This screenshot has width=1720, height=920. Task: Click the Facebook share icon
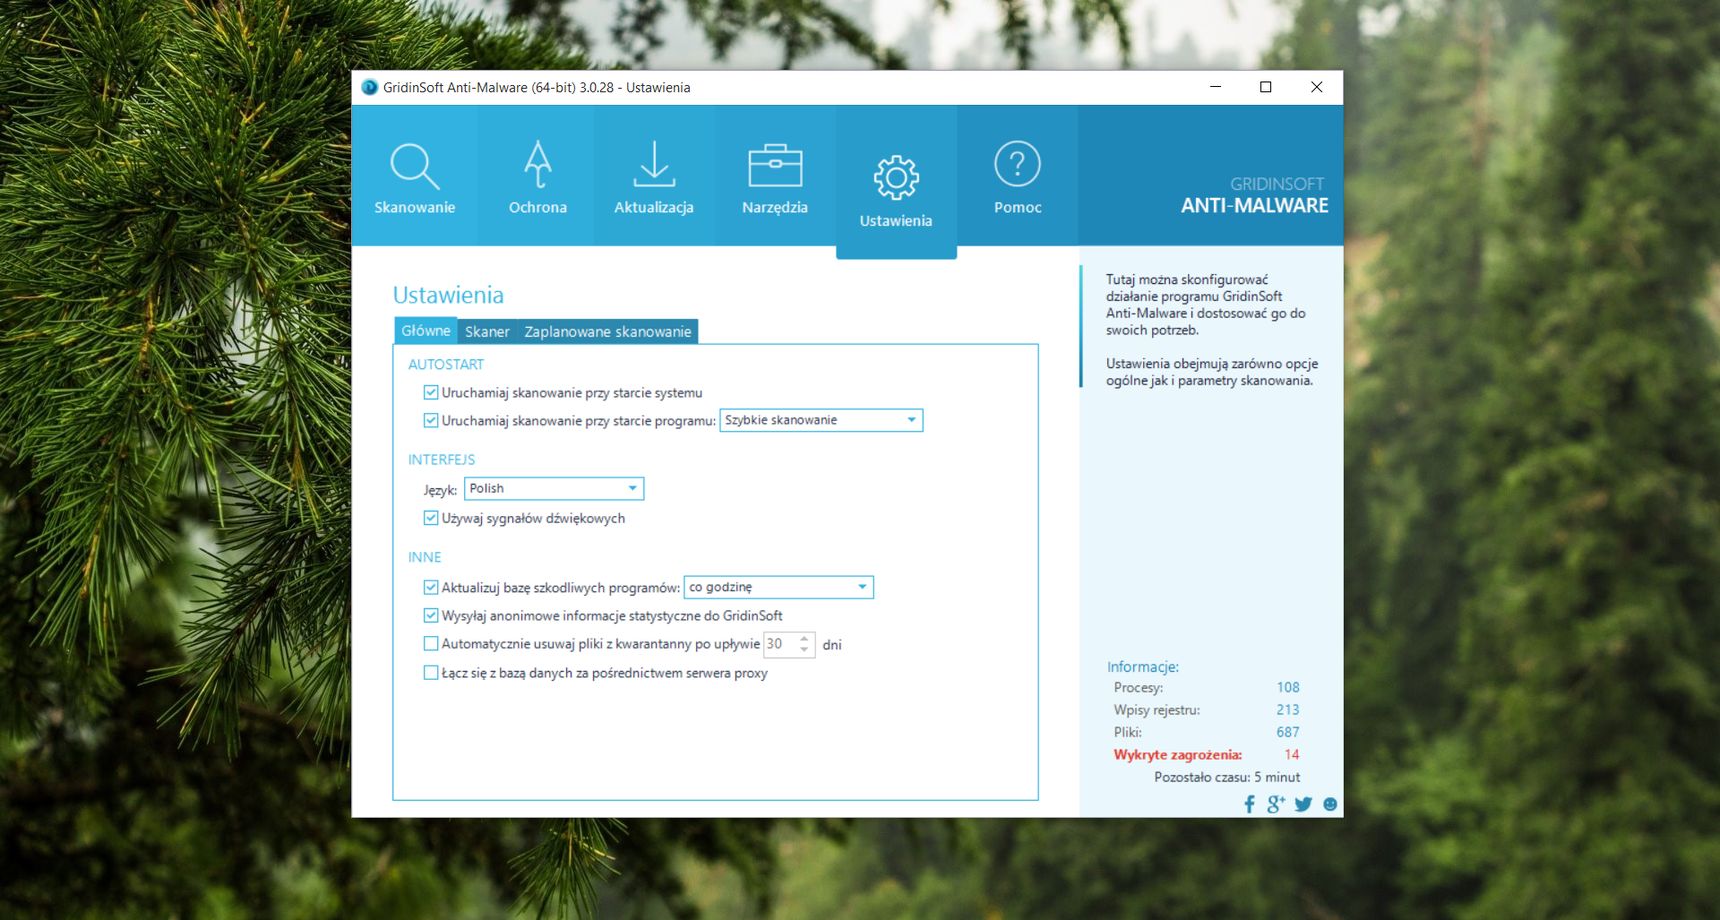tap(1249, 804)
